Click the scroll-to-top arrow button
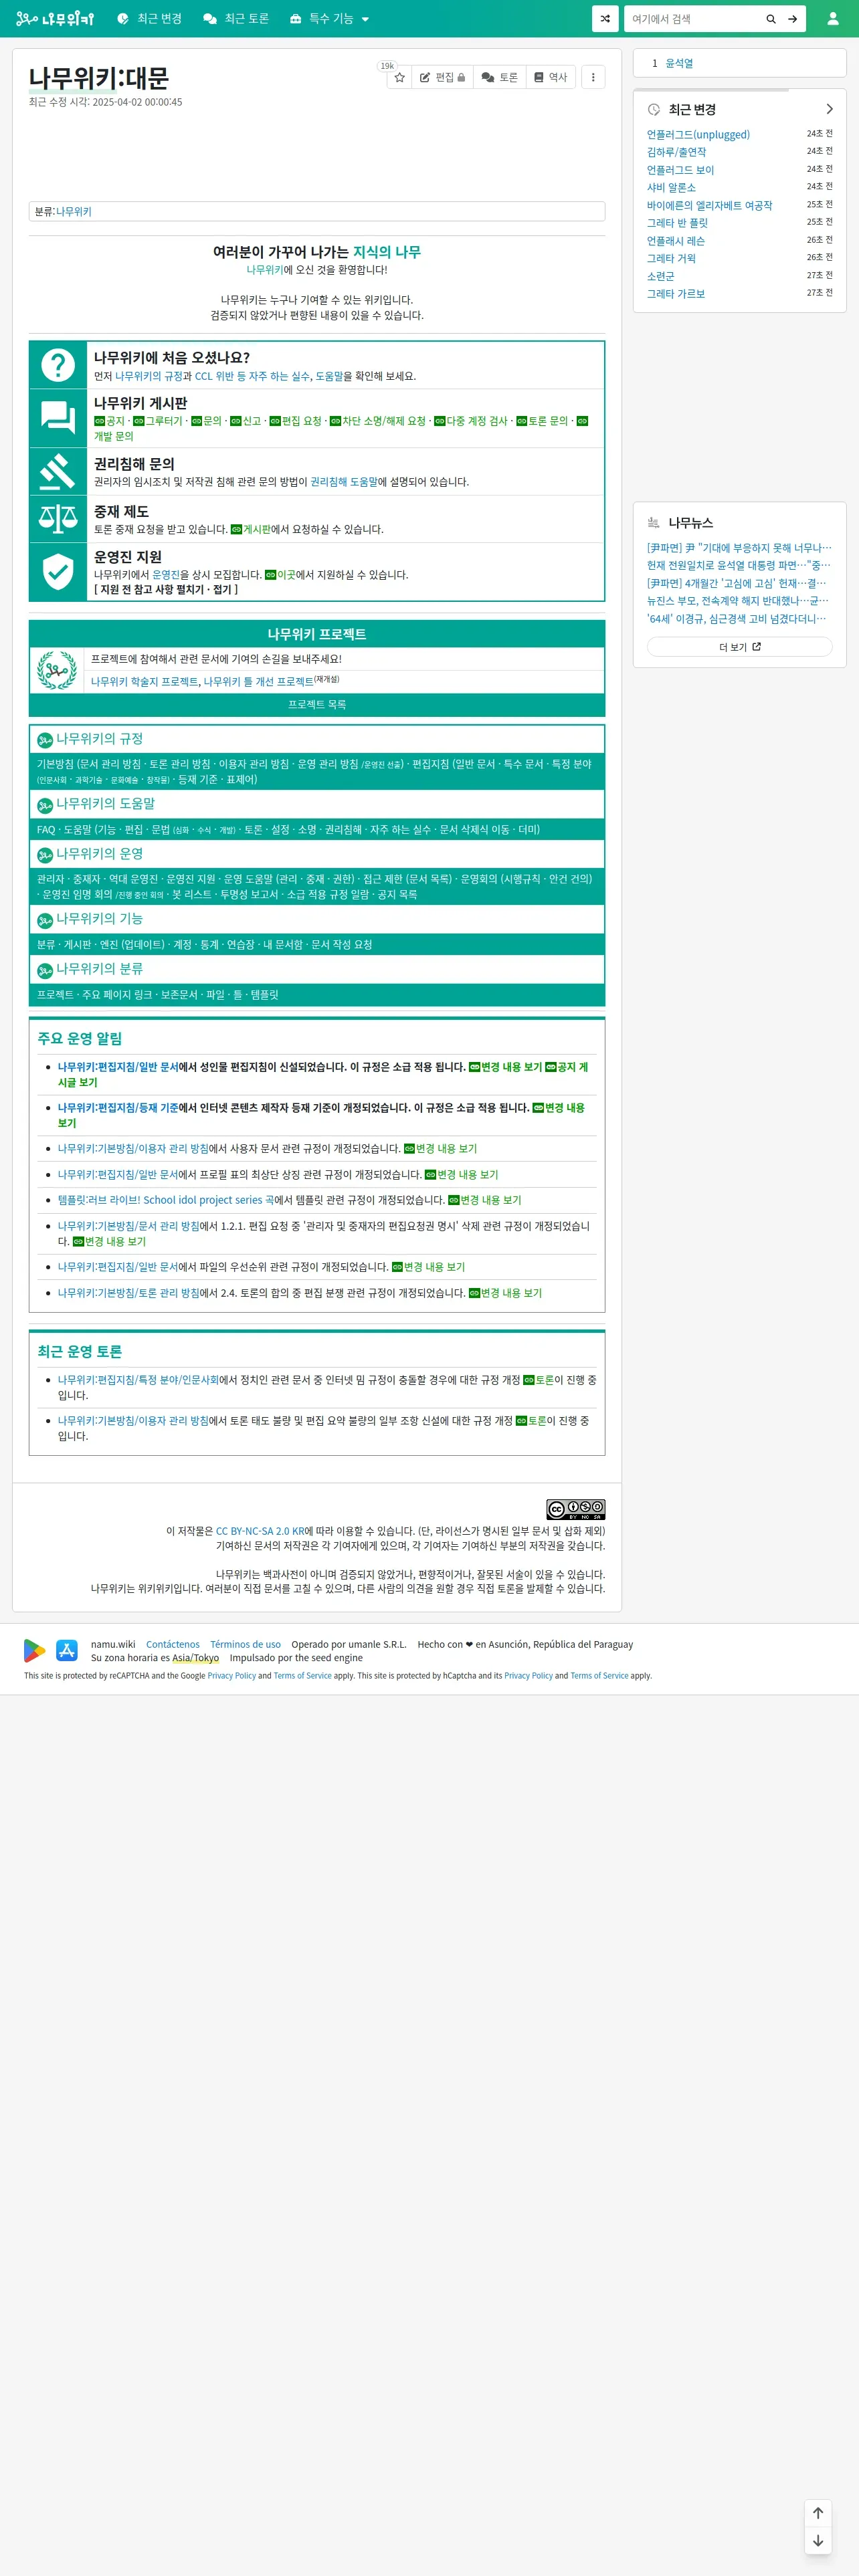The height and width of the screenshot is (2576, 859). tap(818, 2512)
